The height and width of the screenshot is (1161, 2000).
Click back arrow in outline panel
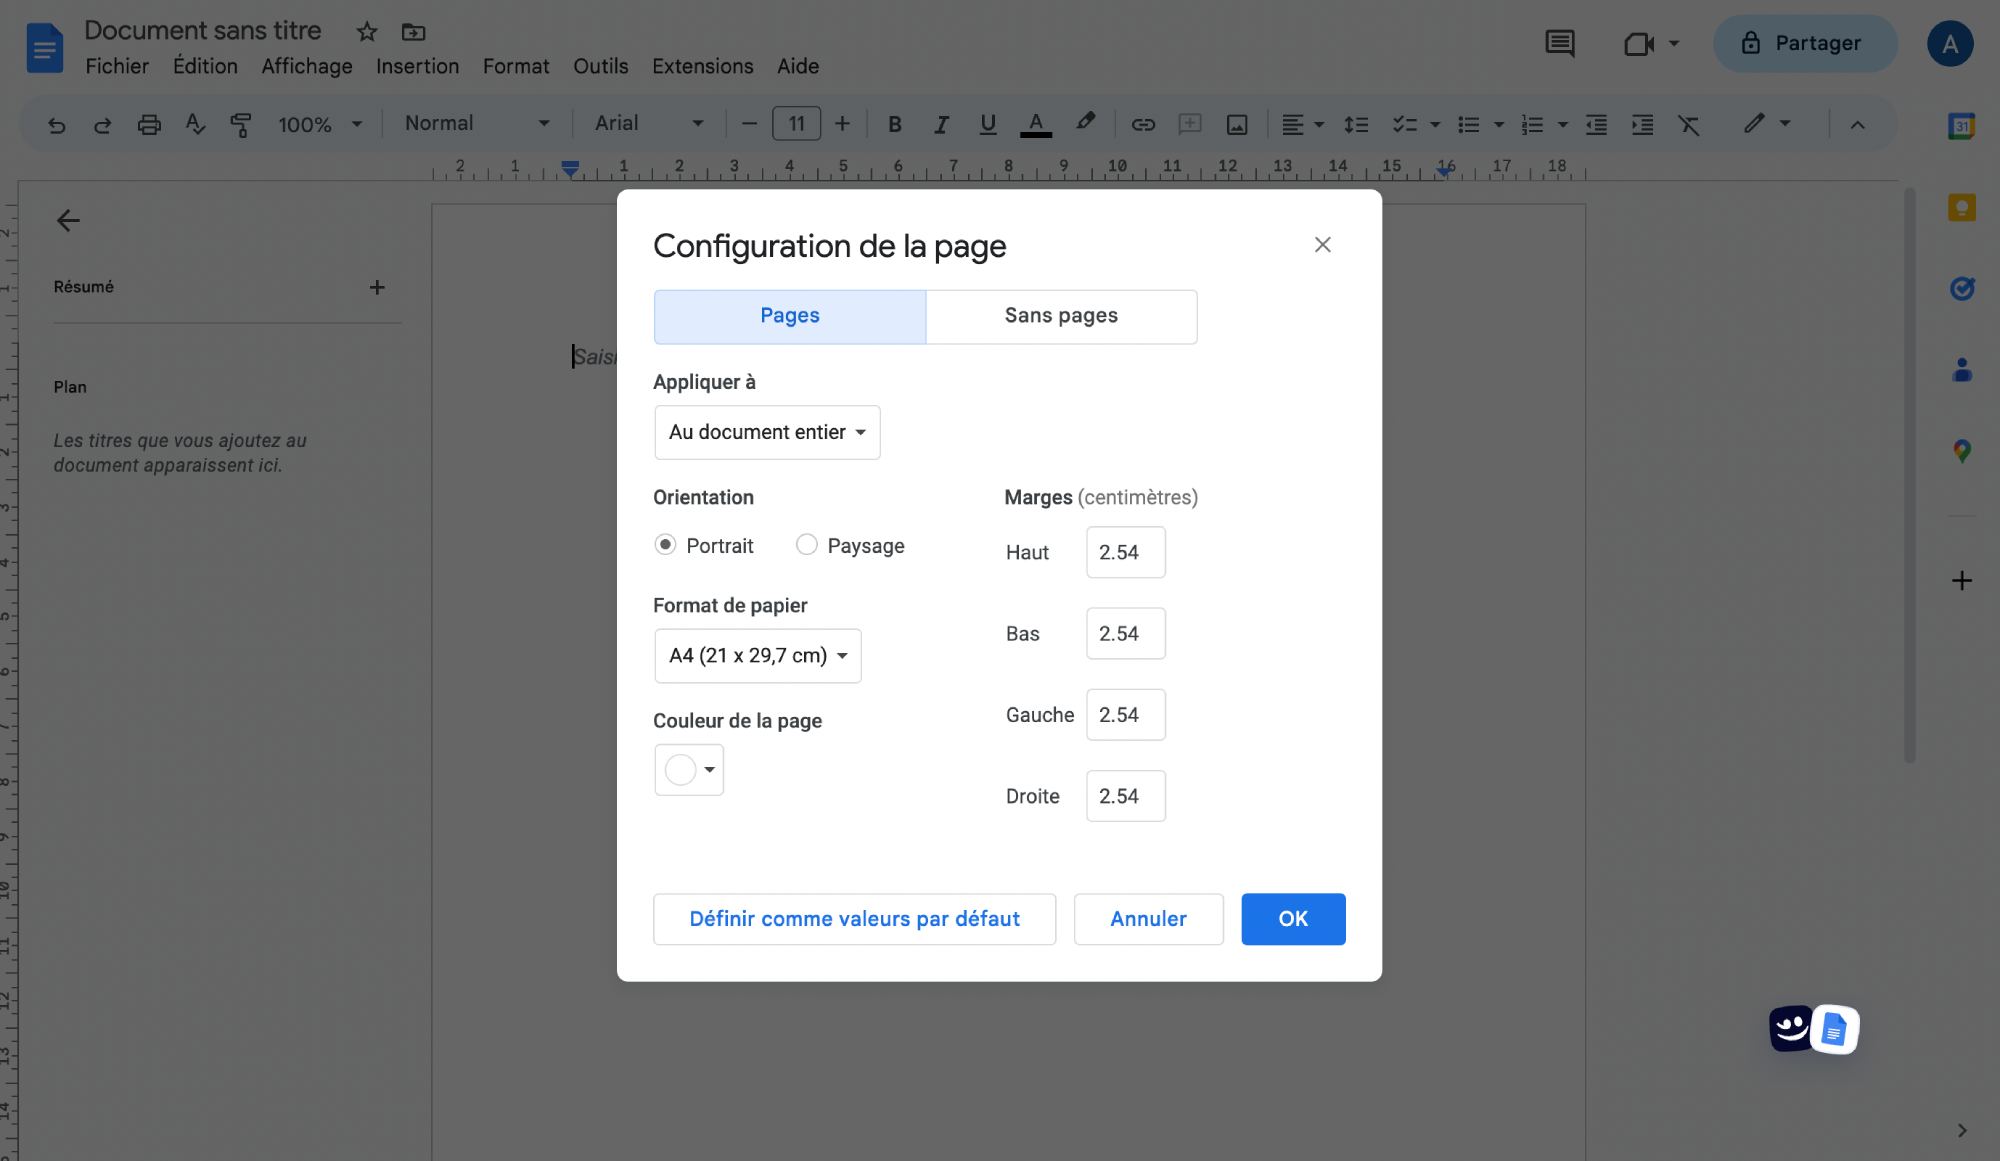(68, 221)
